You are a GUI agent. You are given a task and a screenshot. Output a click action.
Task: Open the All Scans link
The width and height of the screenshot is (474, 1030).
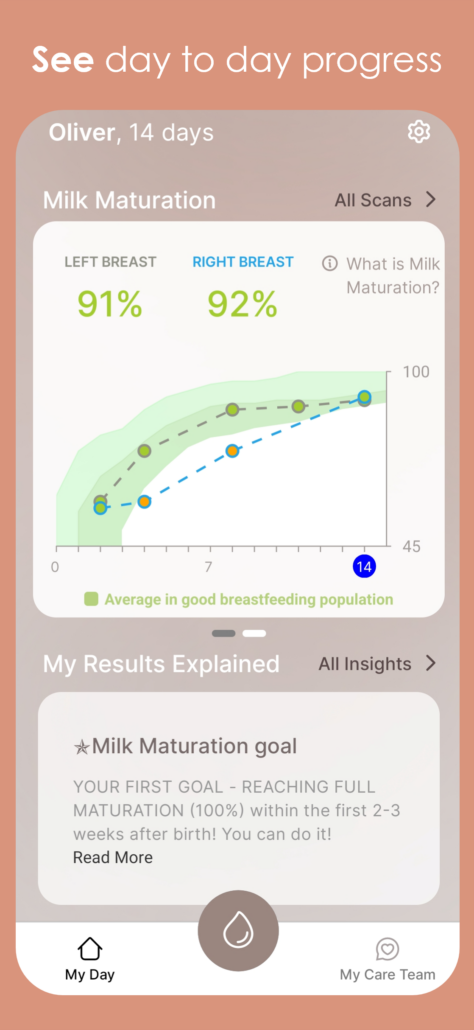click(373, 200)
